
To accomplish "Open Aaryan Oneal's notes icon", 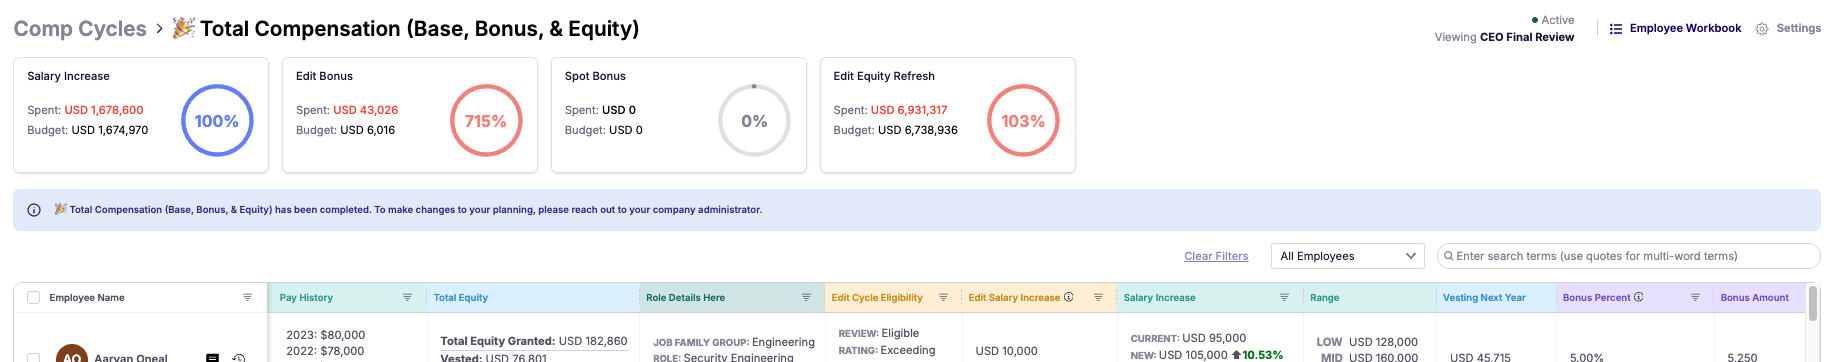I will tap(212, 357).
